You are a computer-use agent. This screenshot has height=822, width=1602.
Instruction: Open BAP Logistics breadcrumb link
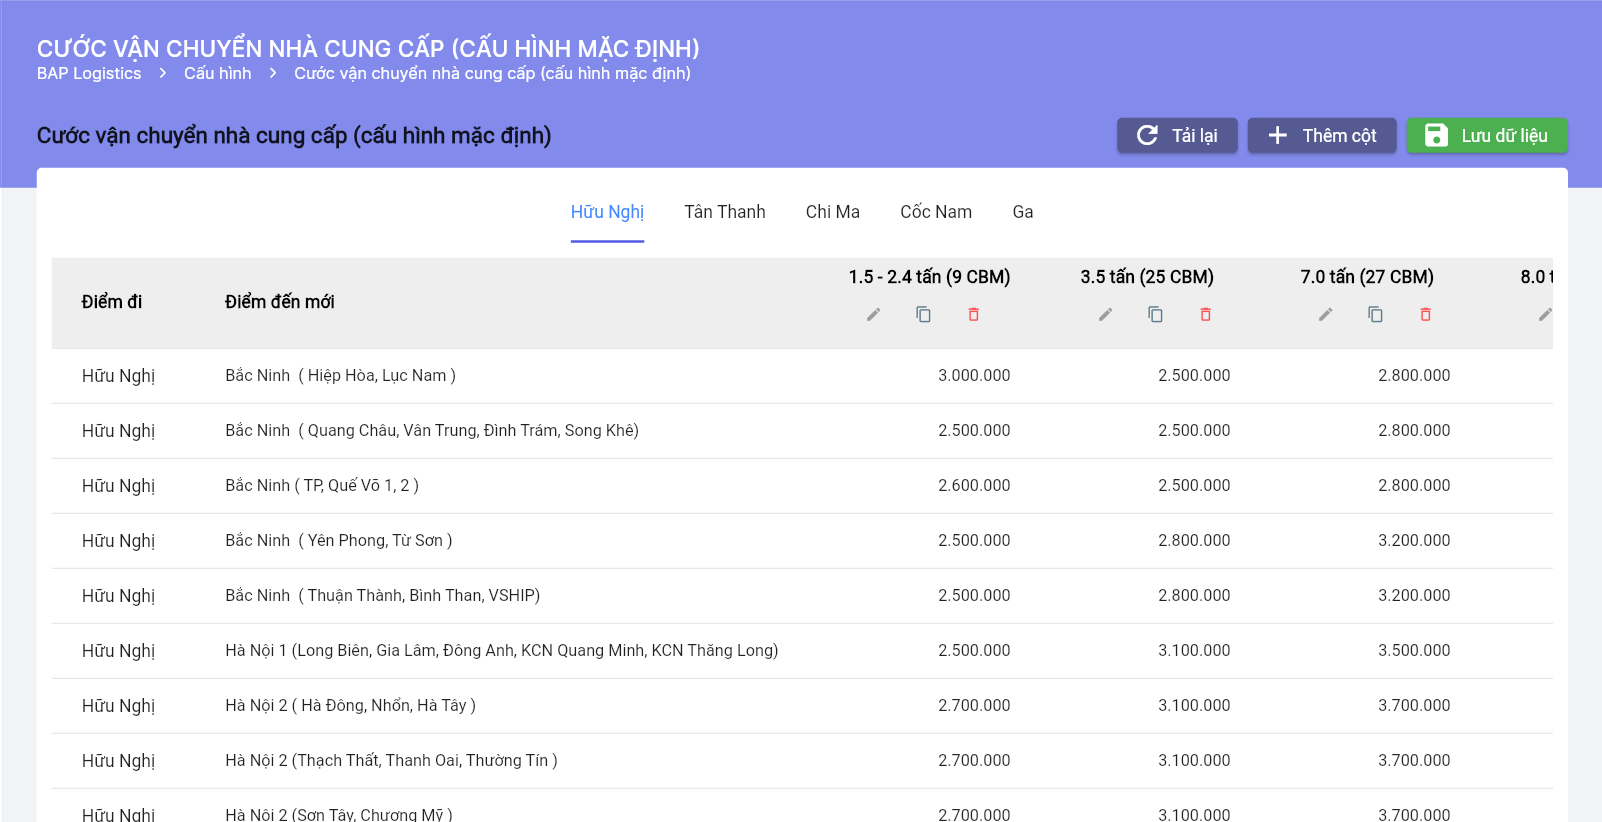click(89, 74)
